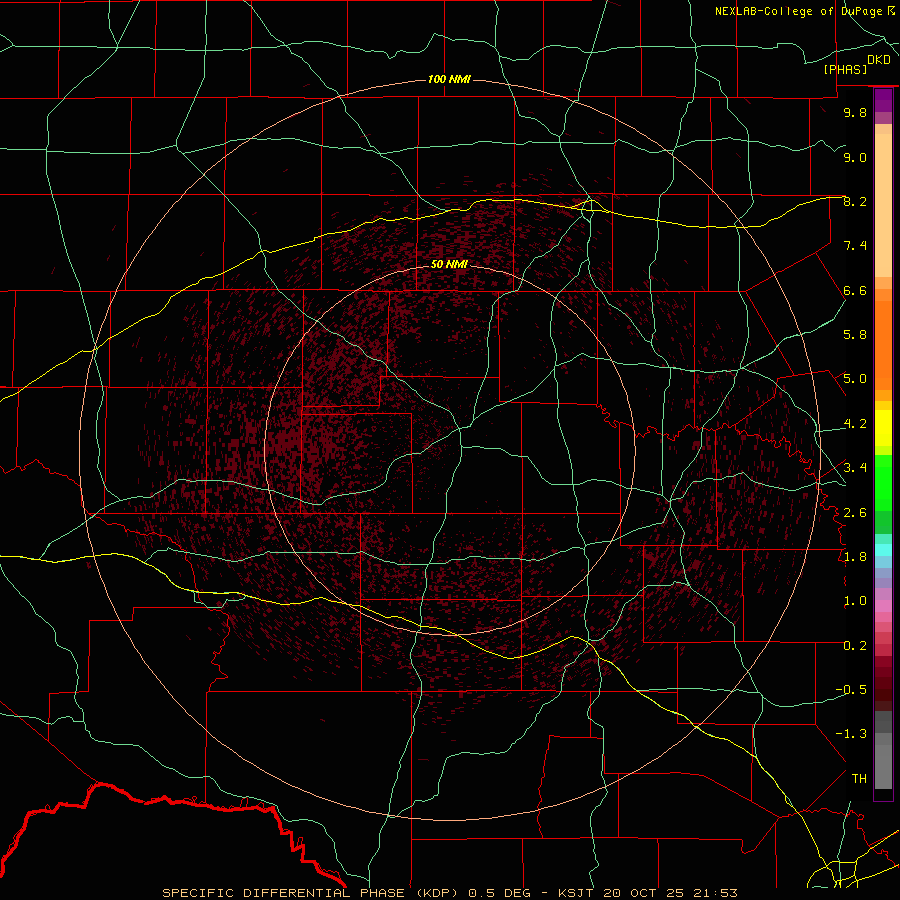Viewport: 900px width, 900px height.
Task: Click the 9.0 value on the scale
Action: click(x=855, y=157)
